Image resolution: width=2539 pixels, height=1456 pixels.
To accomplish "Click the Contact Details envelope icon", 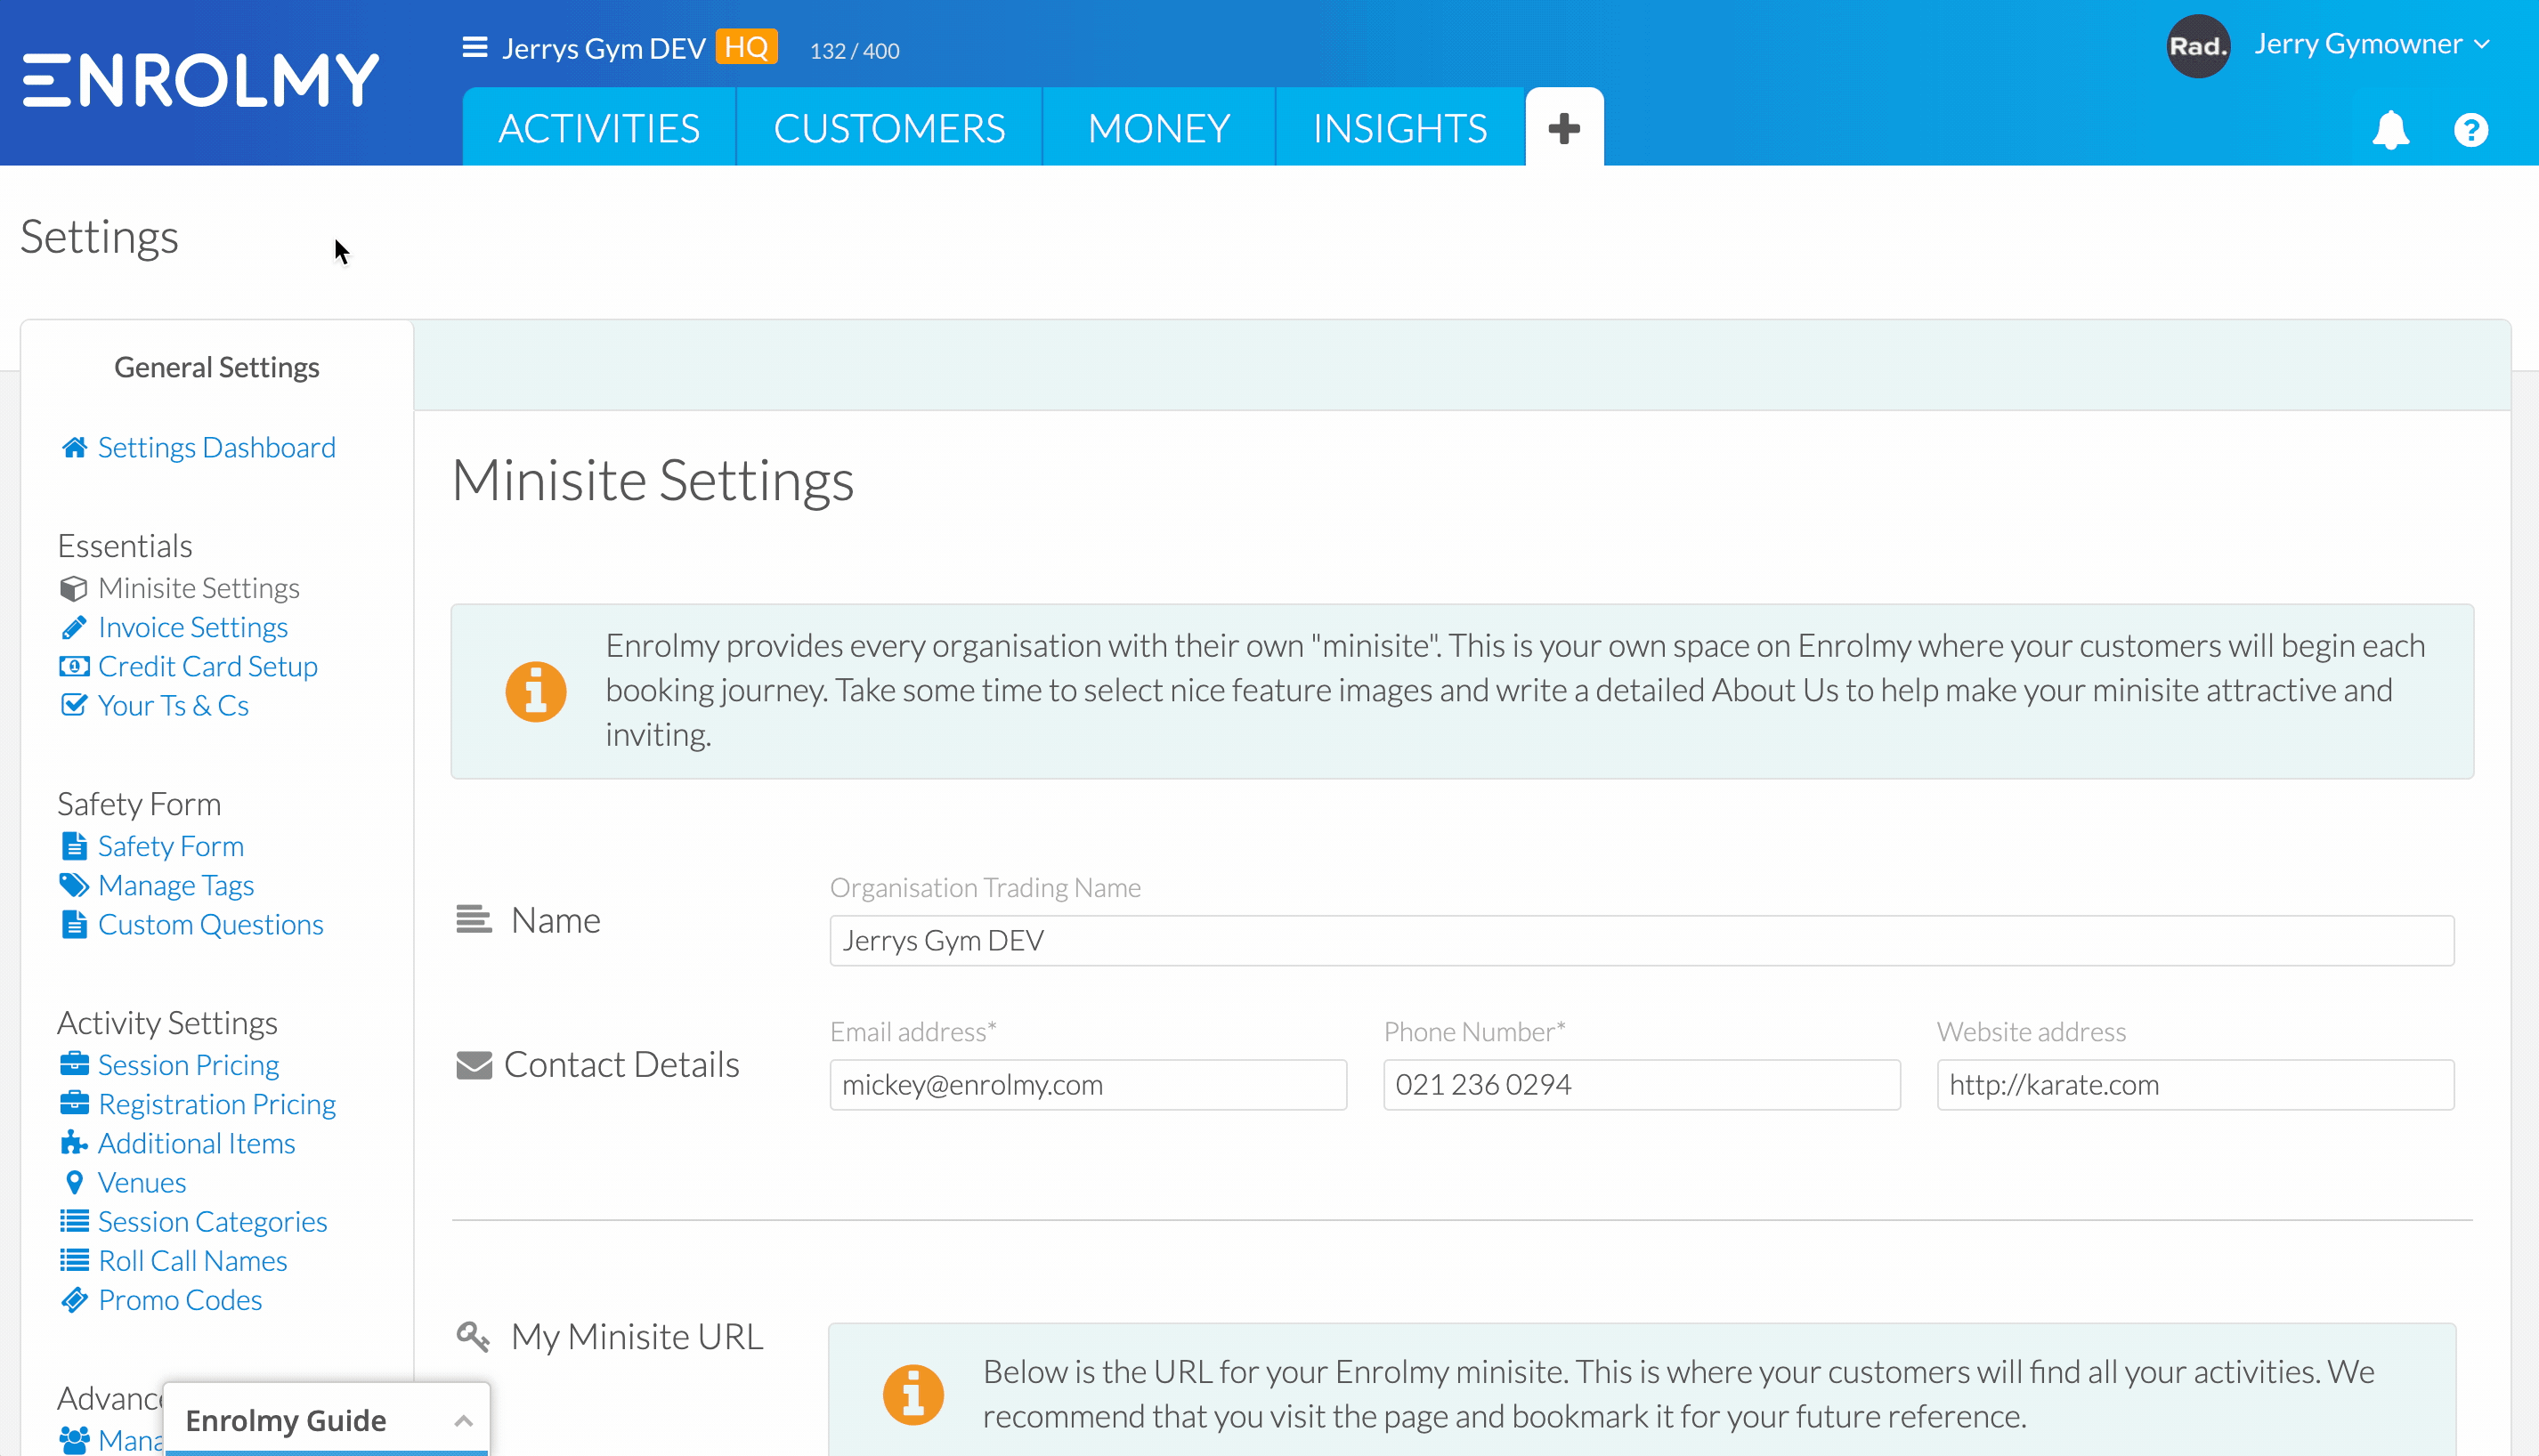I will [474, 1065].
